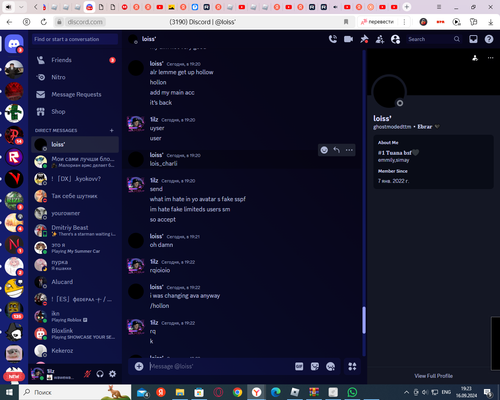The width and height of the screenshot is (500, 400).
Task: Open the Nitro page
Action: point(75,77)
